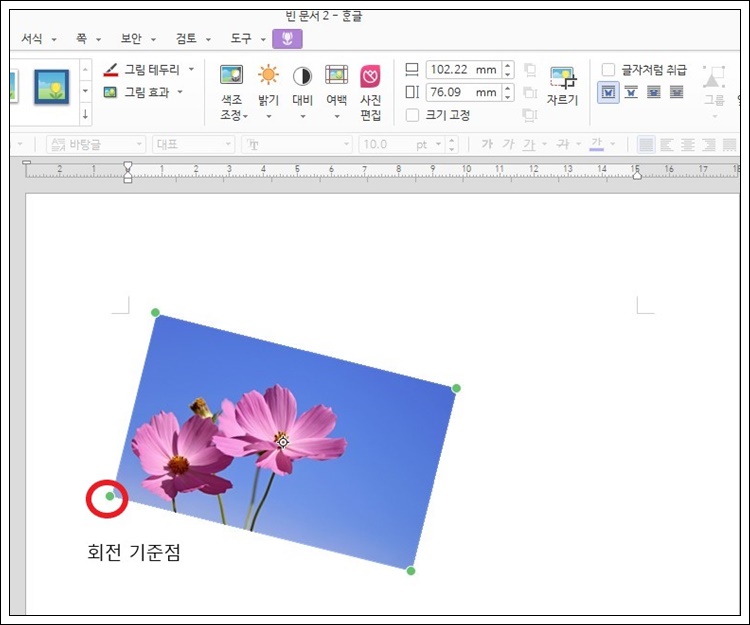Click the distribute alignment icon
The image size is (750, 625).
tap(729, 144)
